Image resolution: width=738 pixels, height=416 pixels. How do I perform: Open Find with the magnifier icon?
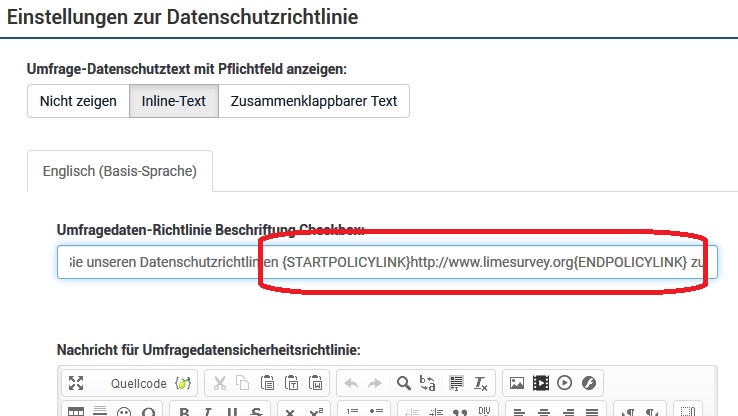click(404, 382)
